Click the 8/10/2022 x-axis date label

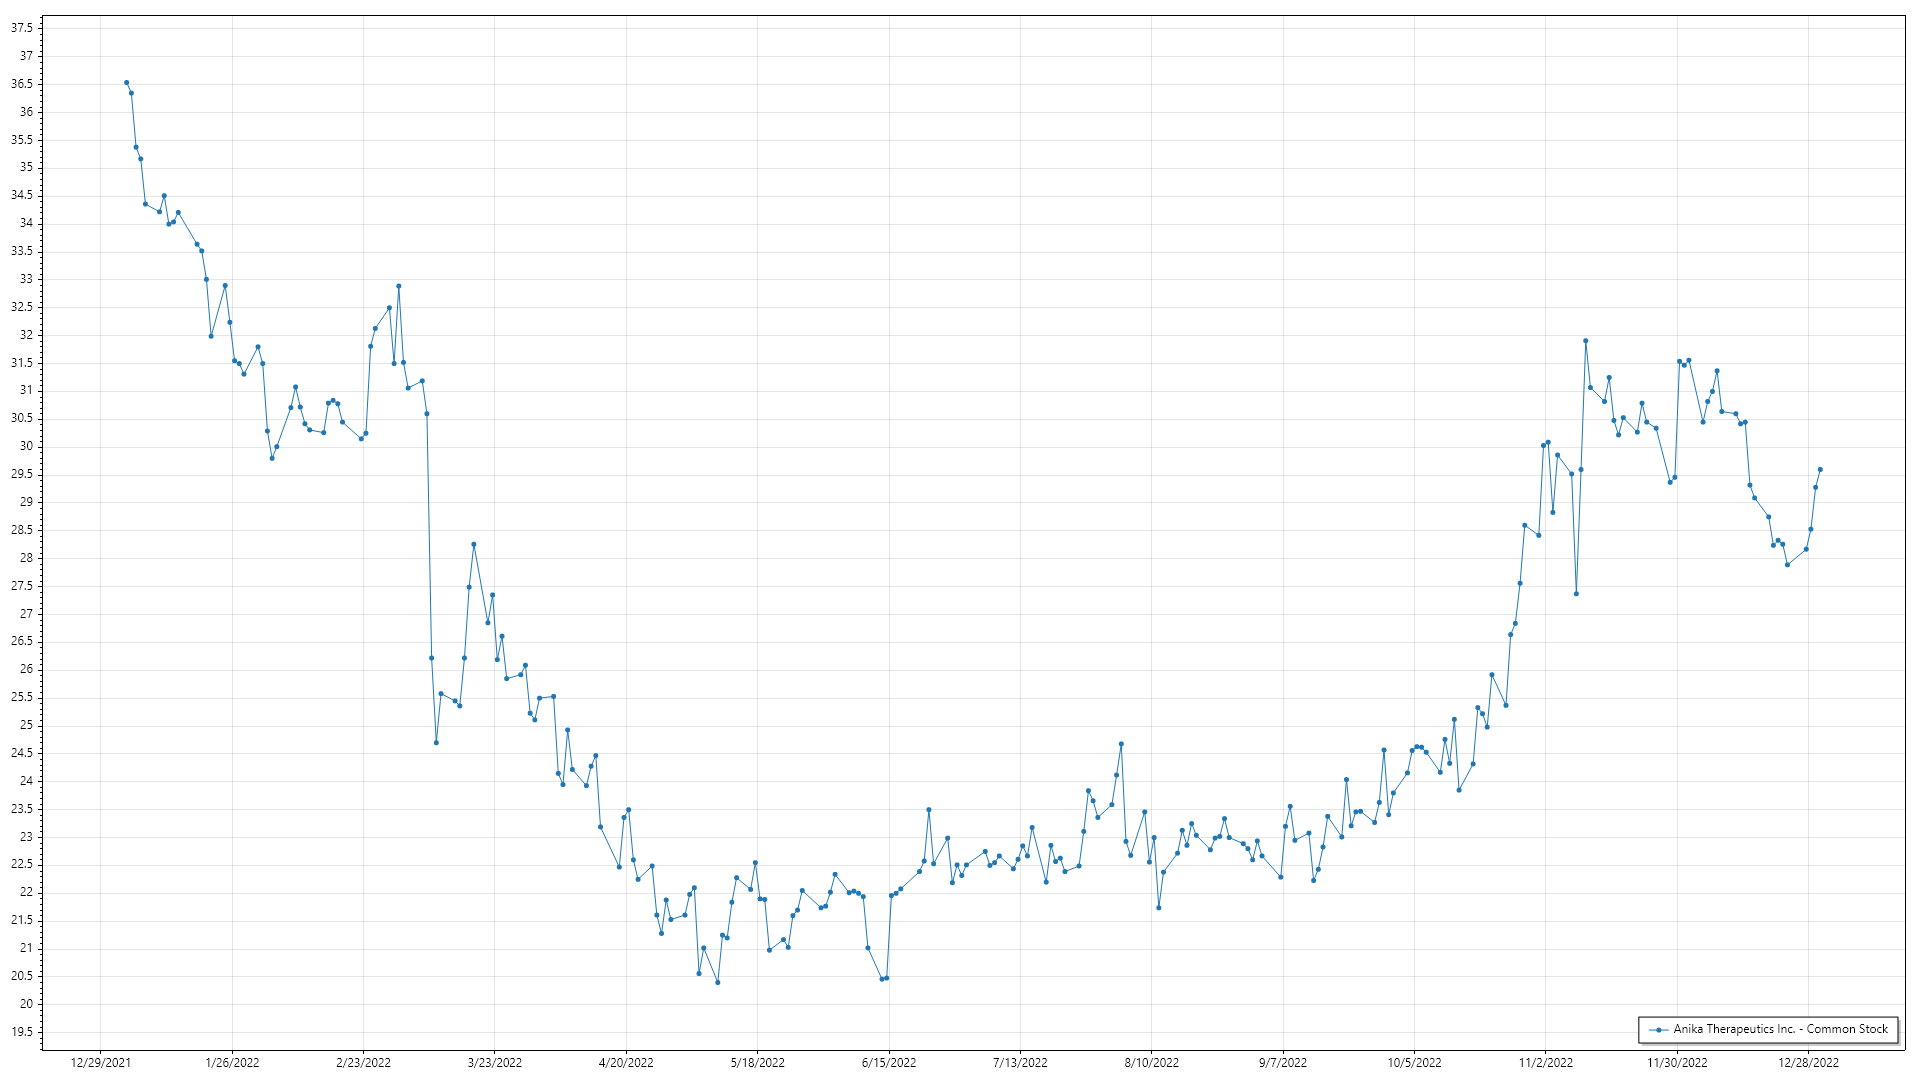[x=1151, y=1063]
